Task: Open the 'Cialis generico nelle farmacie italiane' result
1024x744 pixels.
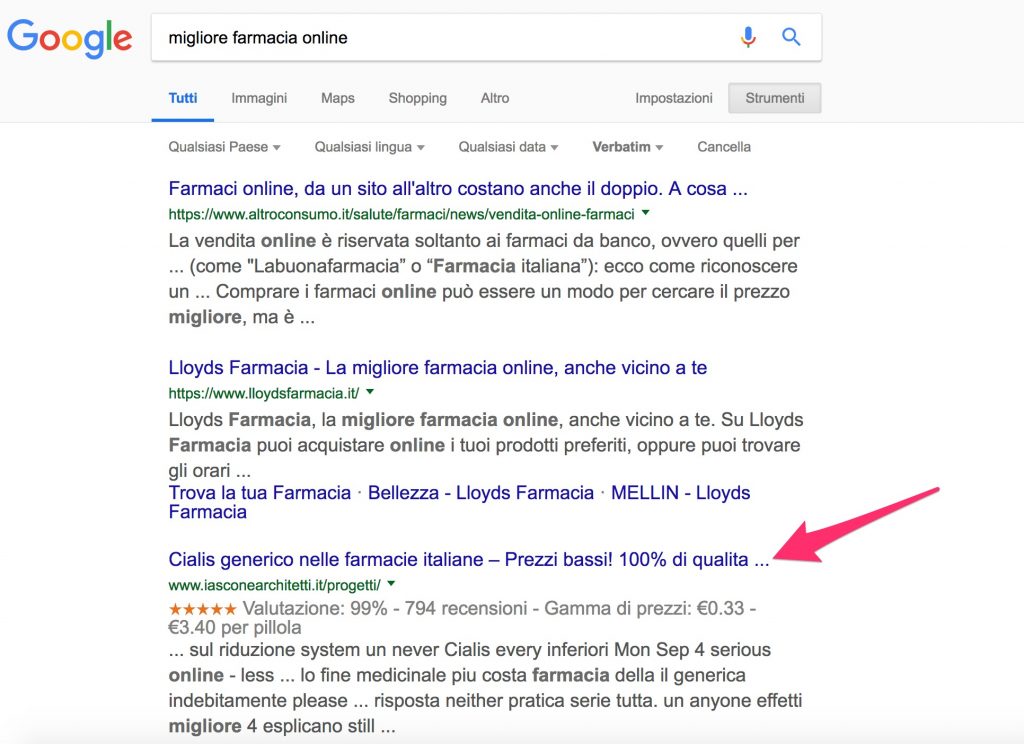Action: pos(469,560)
